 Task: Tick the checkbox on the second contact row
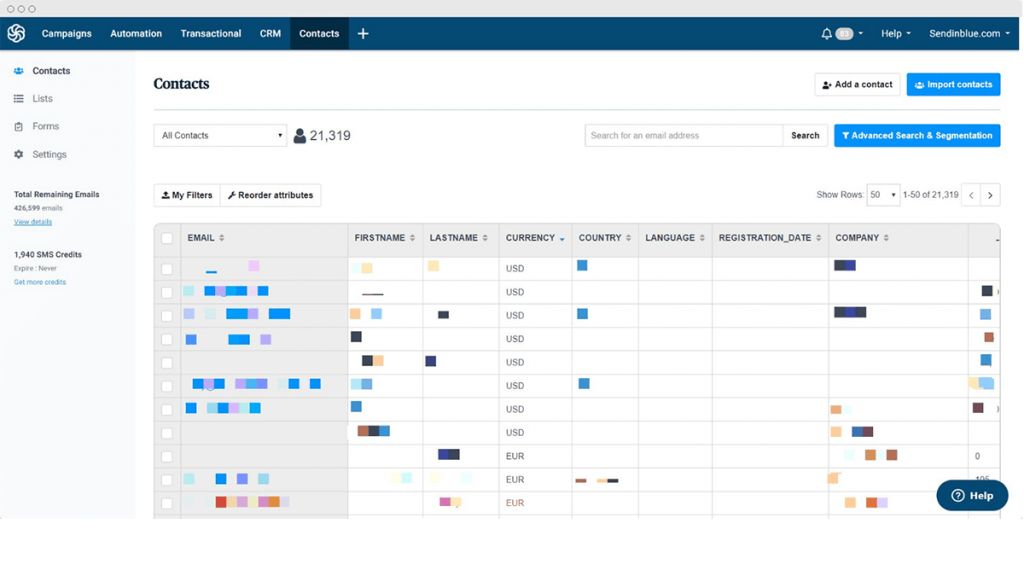(x=167, y=291)
